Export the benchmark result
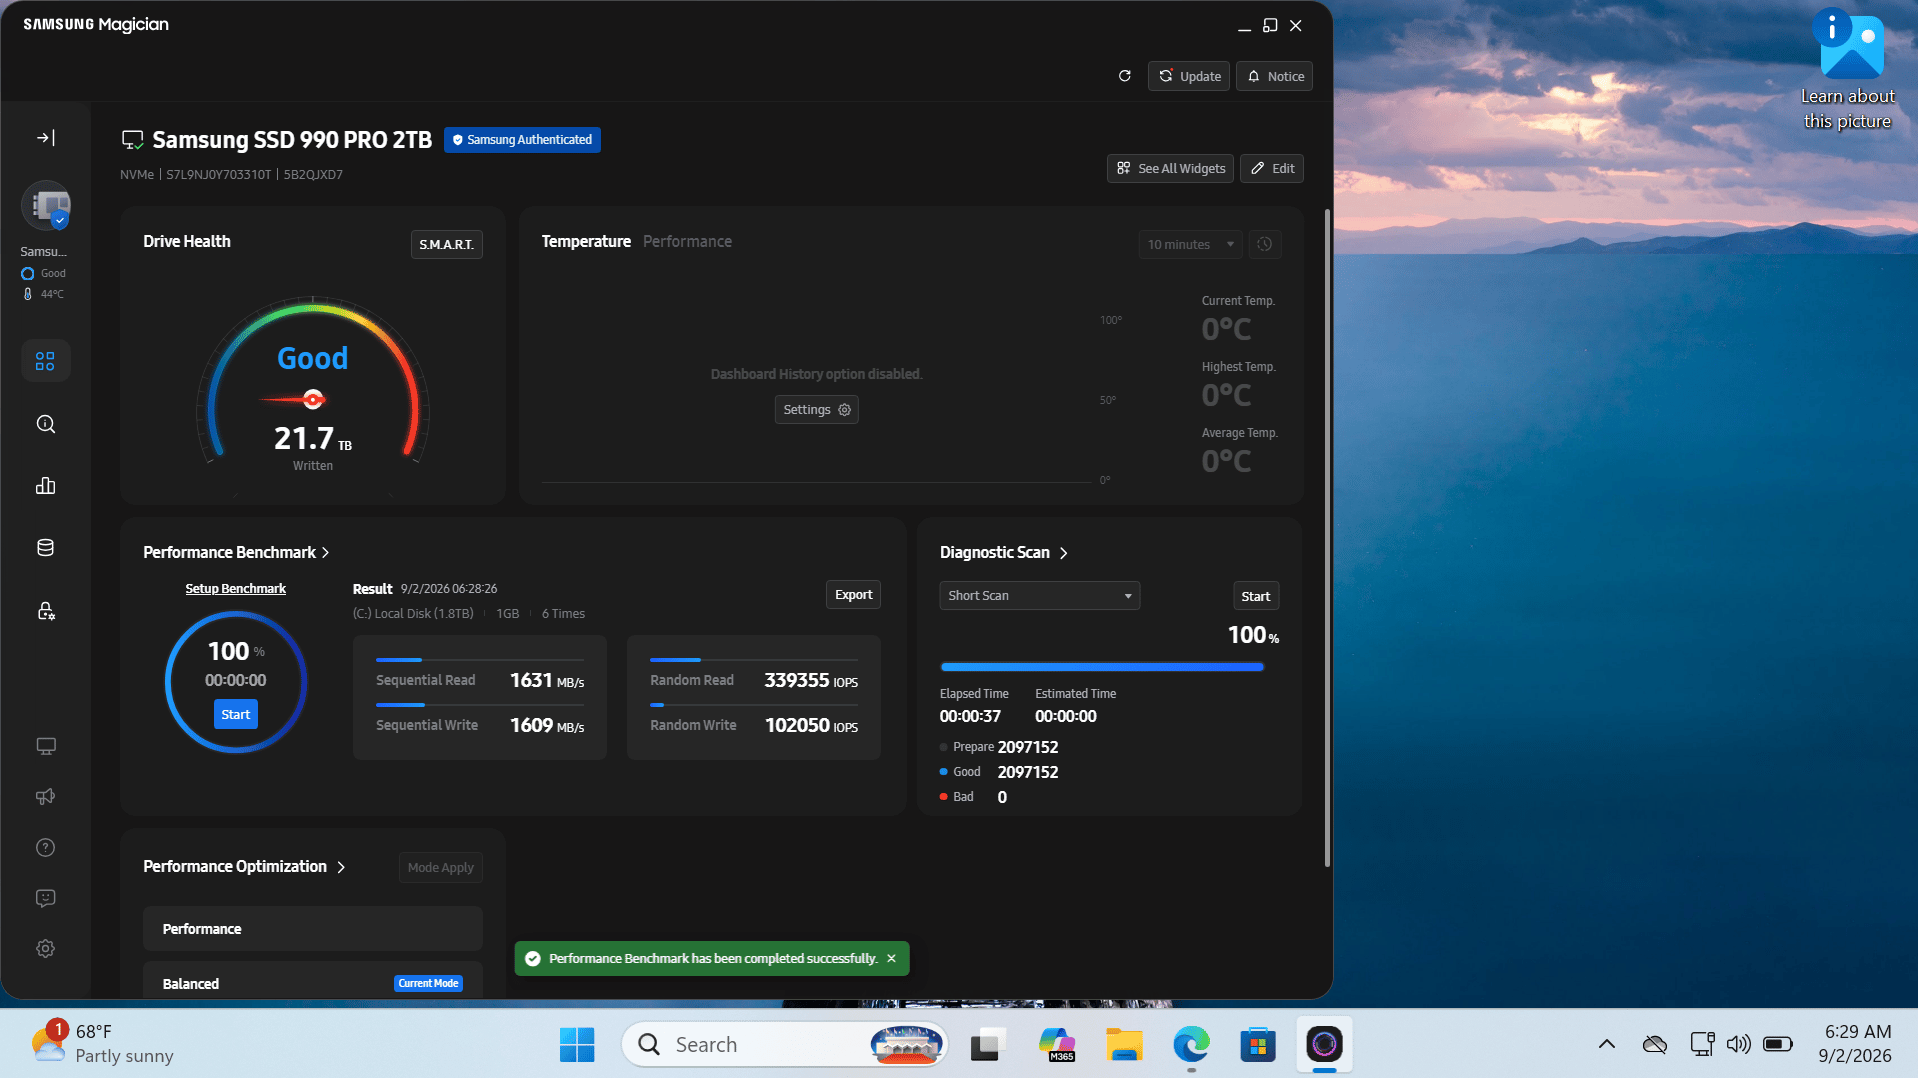This screenshot has height=1078, width=1918. (854, 595)
